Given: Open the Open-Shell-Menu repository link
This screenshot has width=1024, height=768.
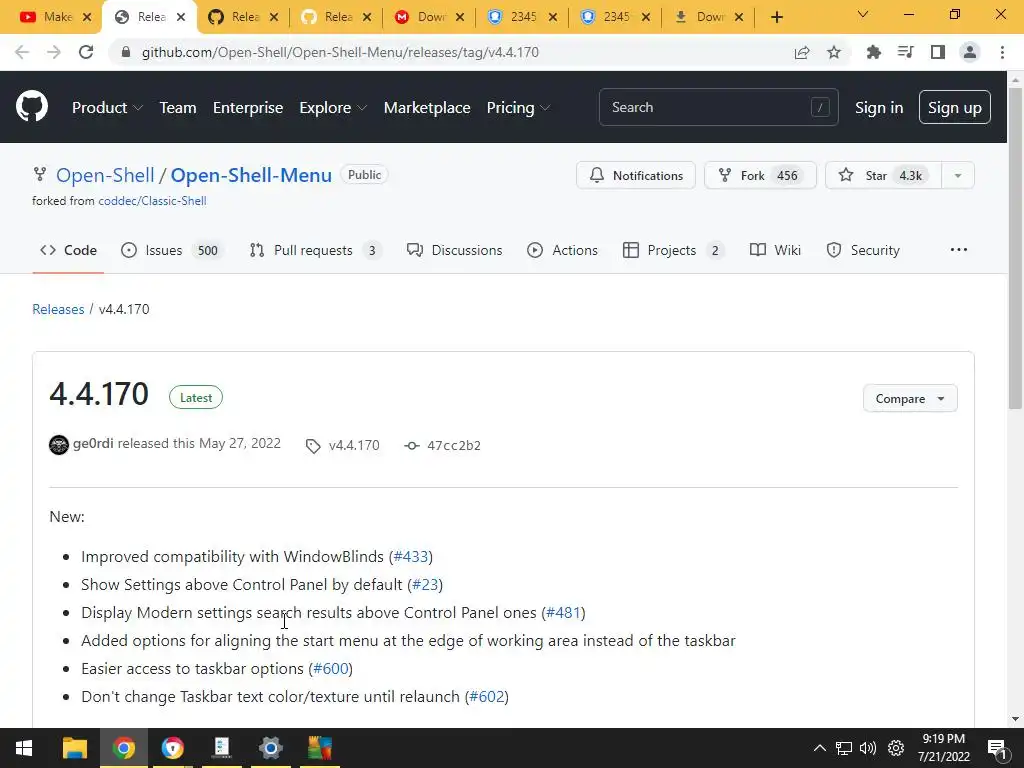Looking at the screenshot, I should click(x=251, y=176).
